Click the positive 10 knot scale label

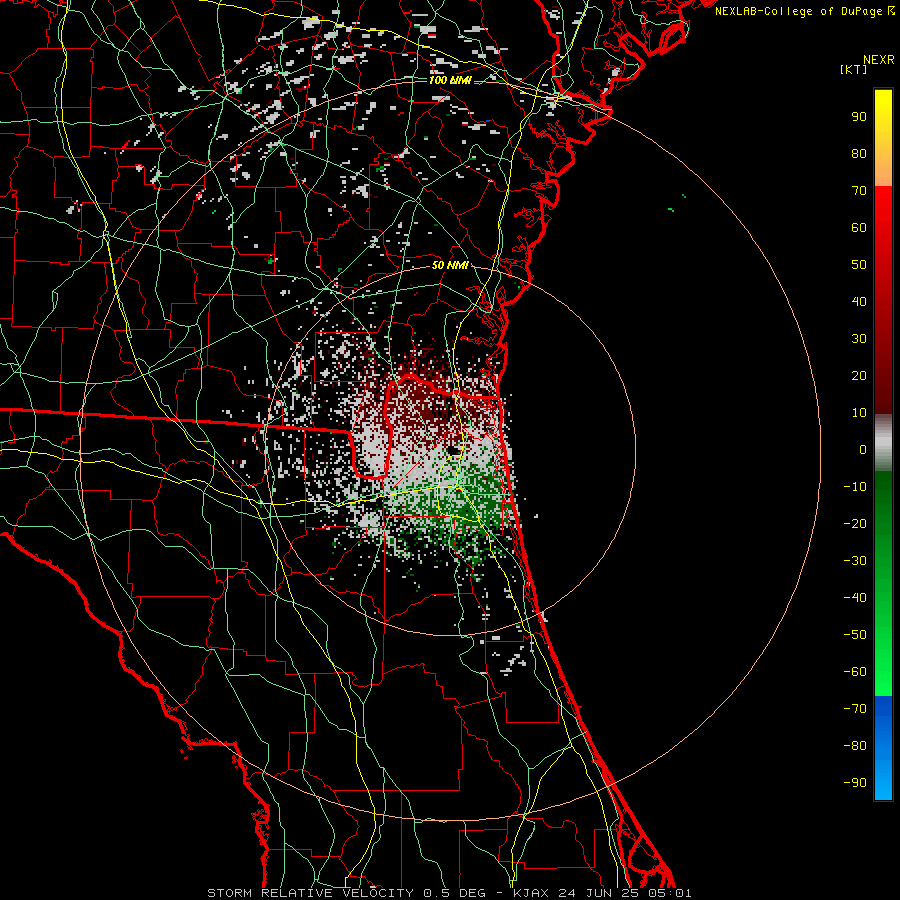859,413
